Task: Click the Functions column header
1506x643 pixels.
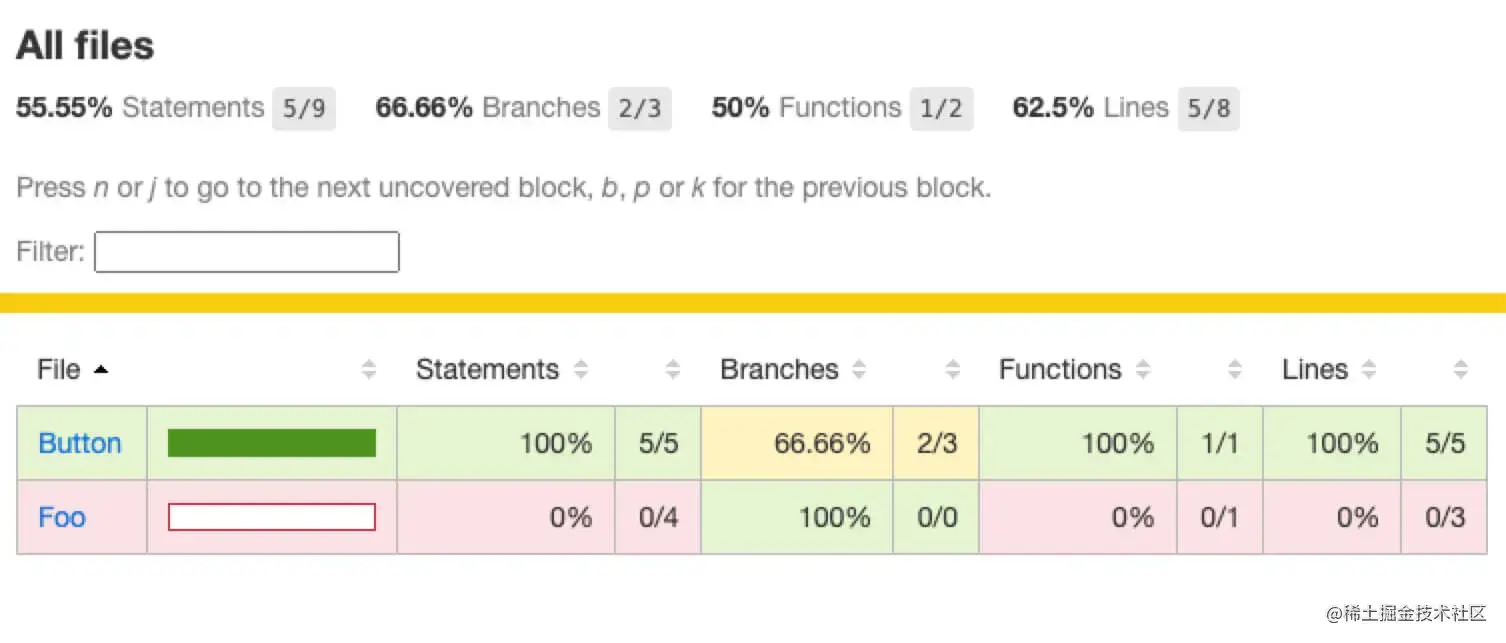Action: point(1060,370)
